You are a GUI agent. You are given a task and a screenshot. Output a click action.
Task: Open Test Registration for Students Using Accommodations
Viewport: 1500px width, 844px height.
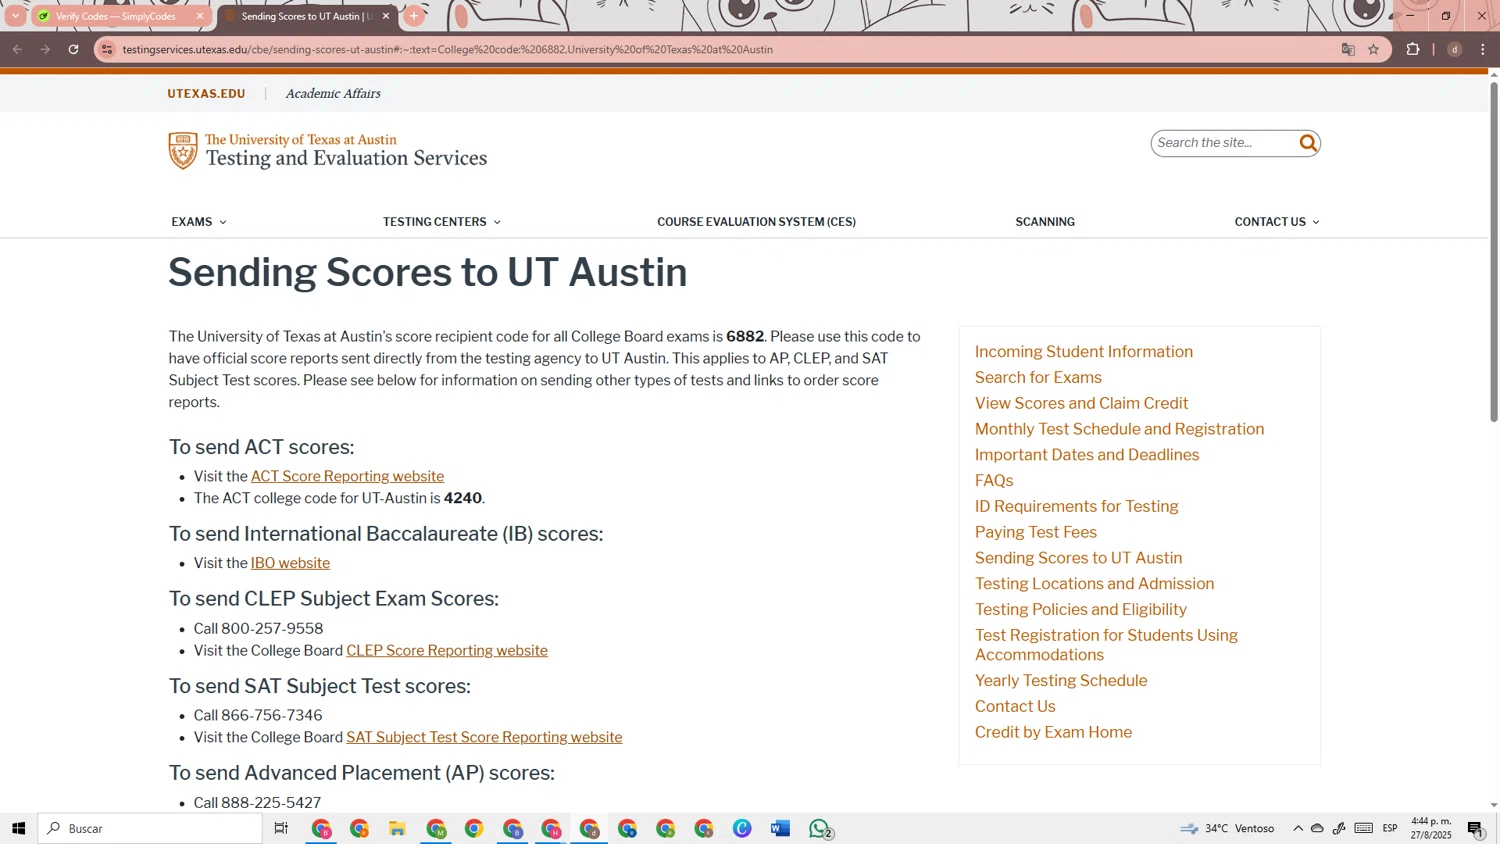1106,645
